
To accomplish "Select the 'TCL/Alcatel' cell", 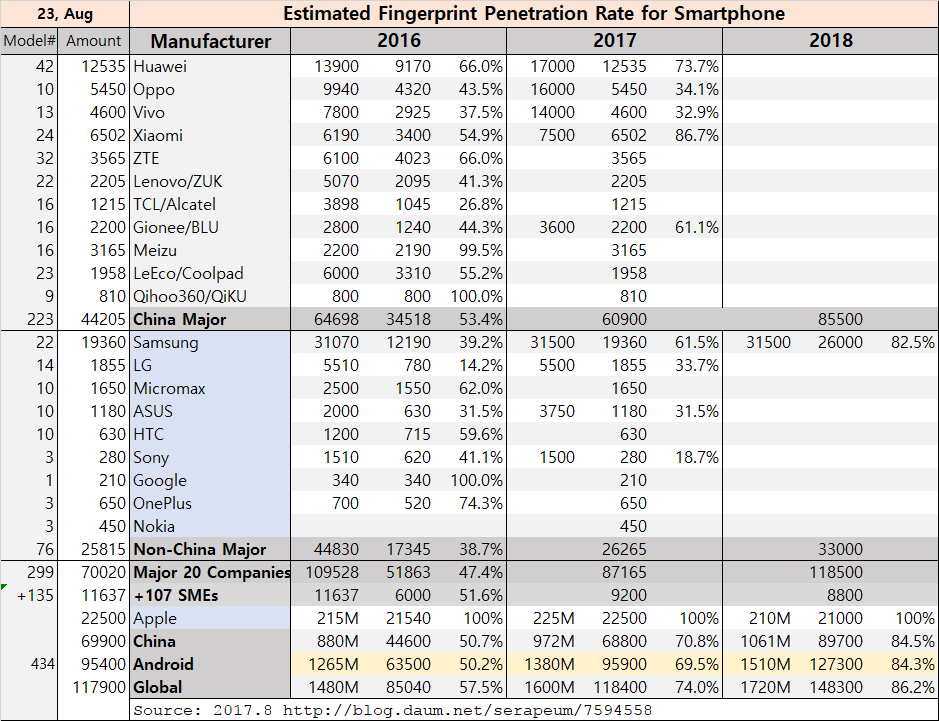I will (210, 204).
